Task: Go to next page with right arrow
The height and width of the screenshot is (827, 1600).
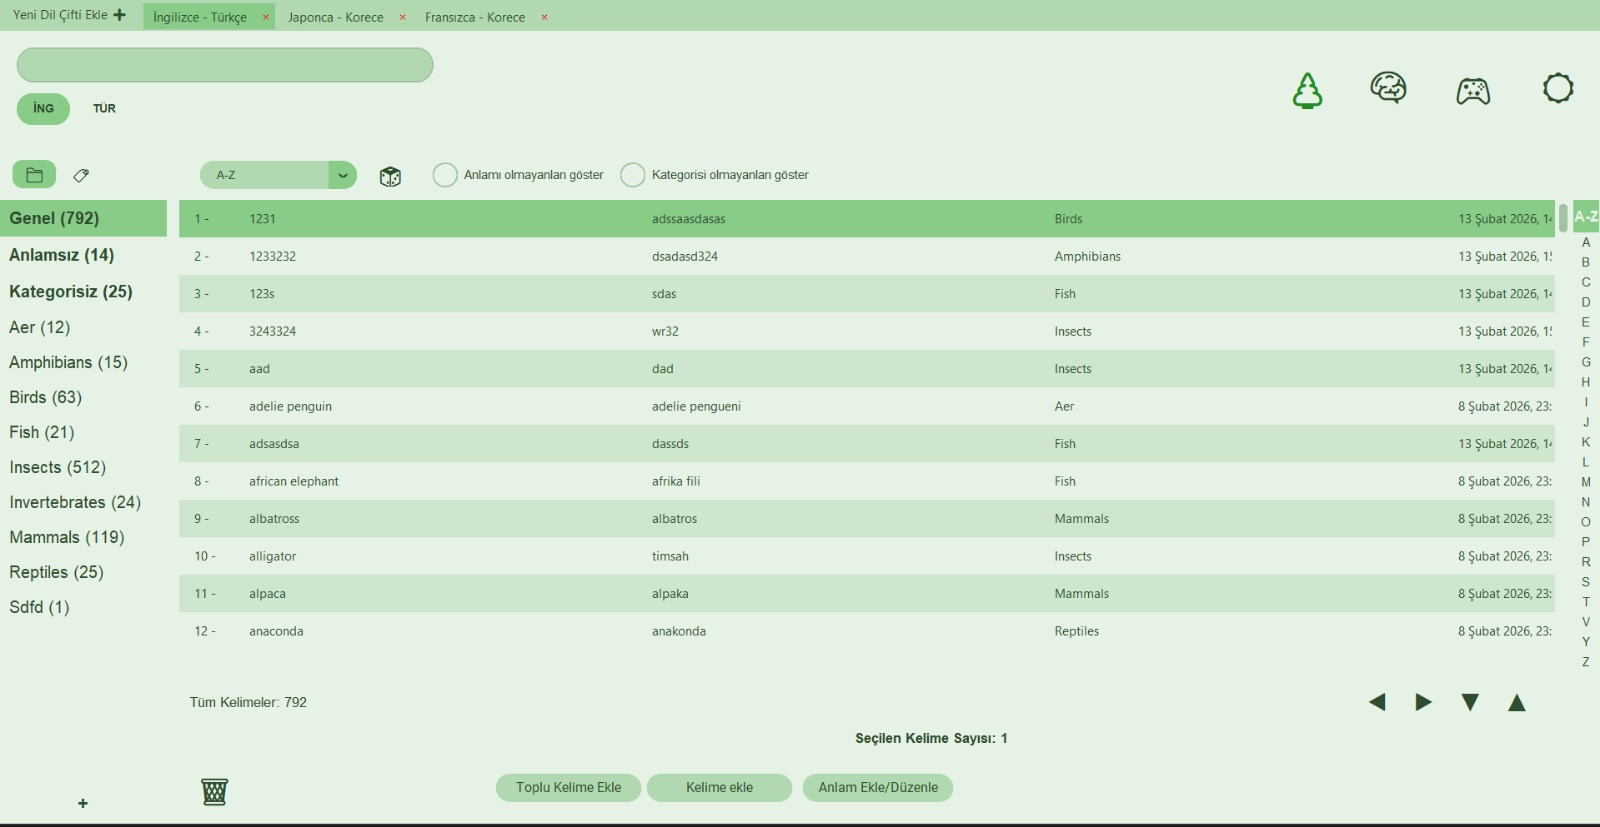Action: (1423, 702)
